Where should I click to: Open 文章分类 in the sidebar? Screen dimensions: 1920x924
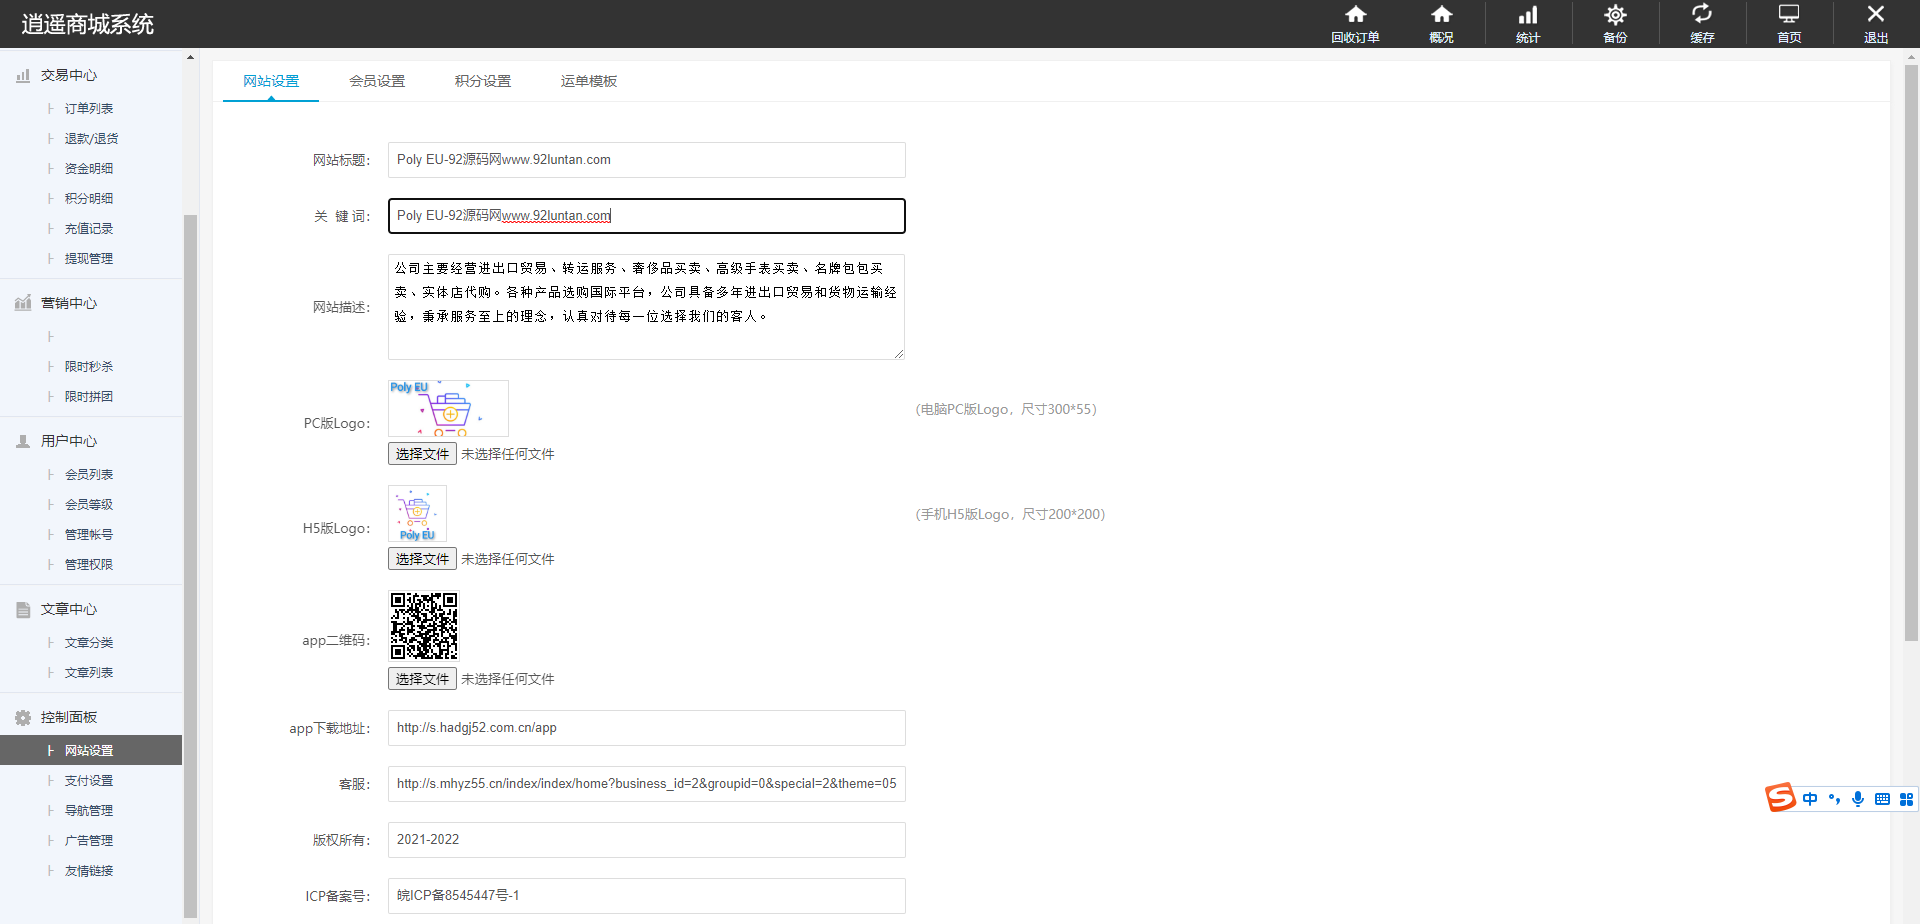91,642
